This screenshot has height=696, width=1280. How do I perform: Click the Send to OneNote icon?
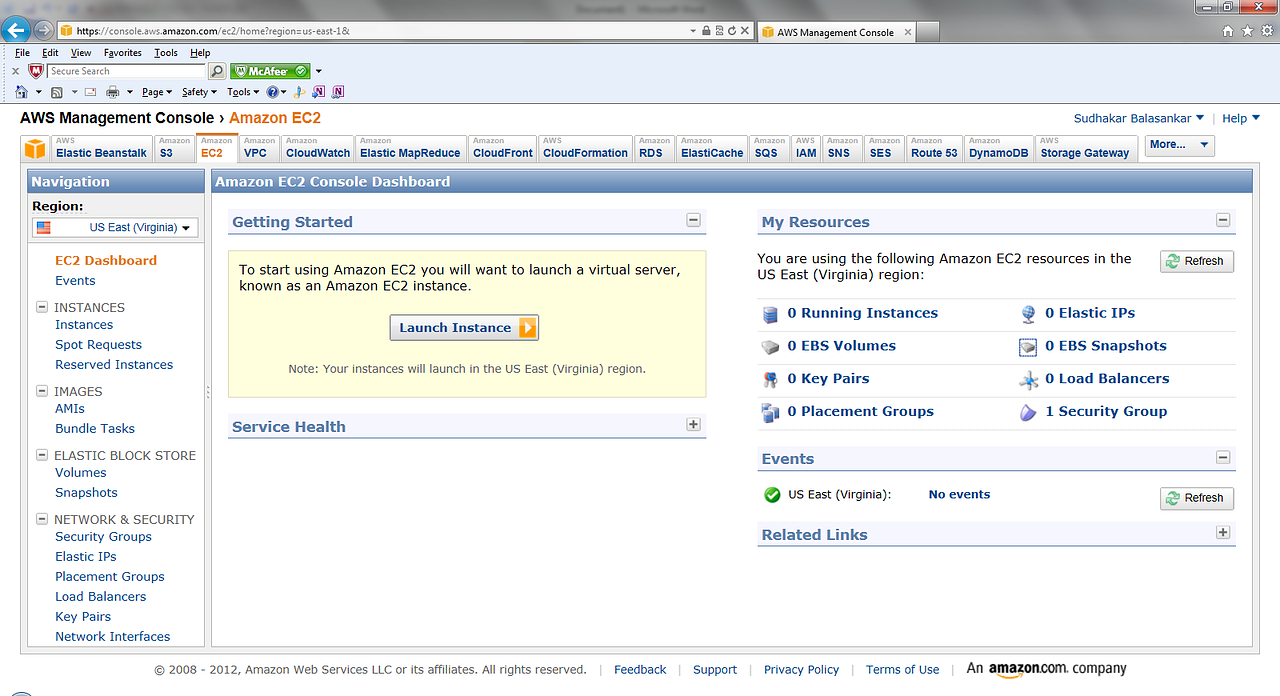(x=318, y=92)
